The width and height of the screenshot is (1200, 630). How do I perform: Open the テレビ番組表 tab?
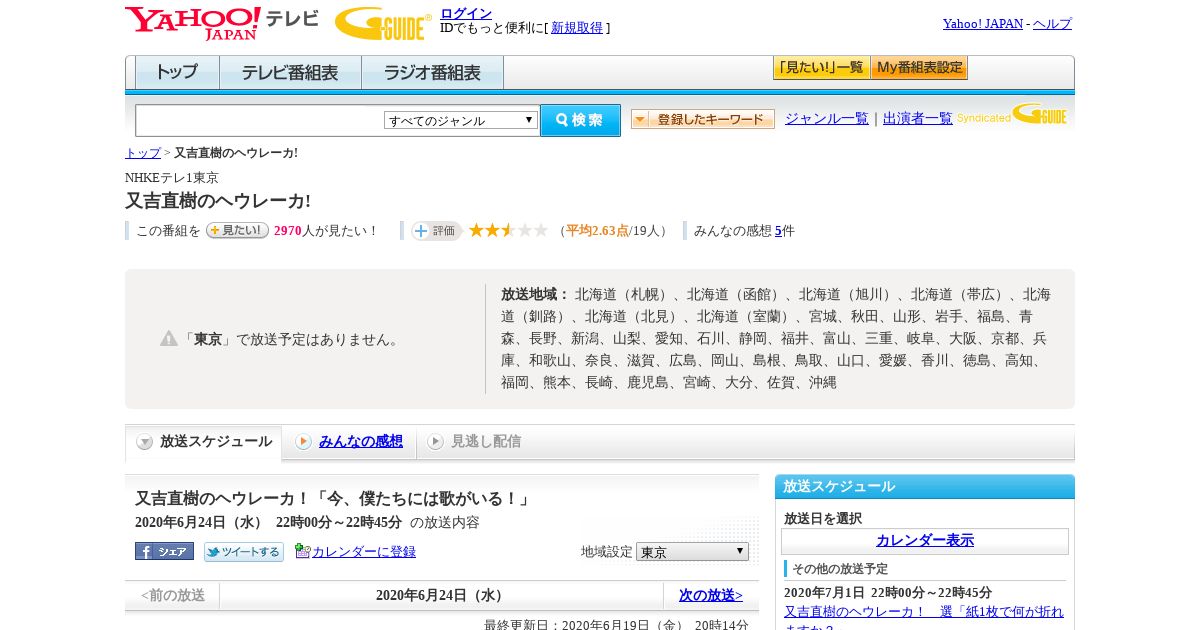pos(290,73)
